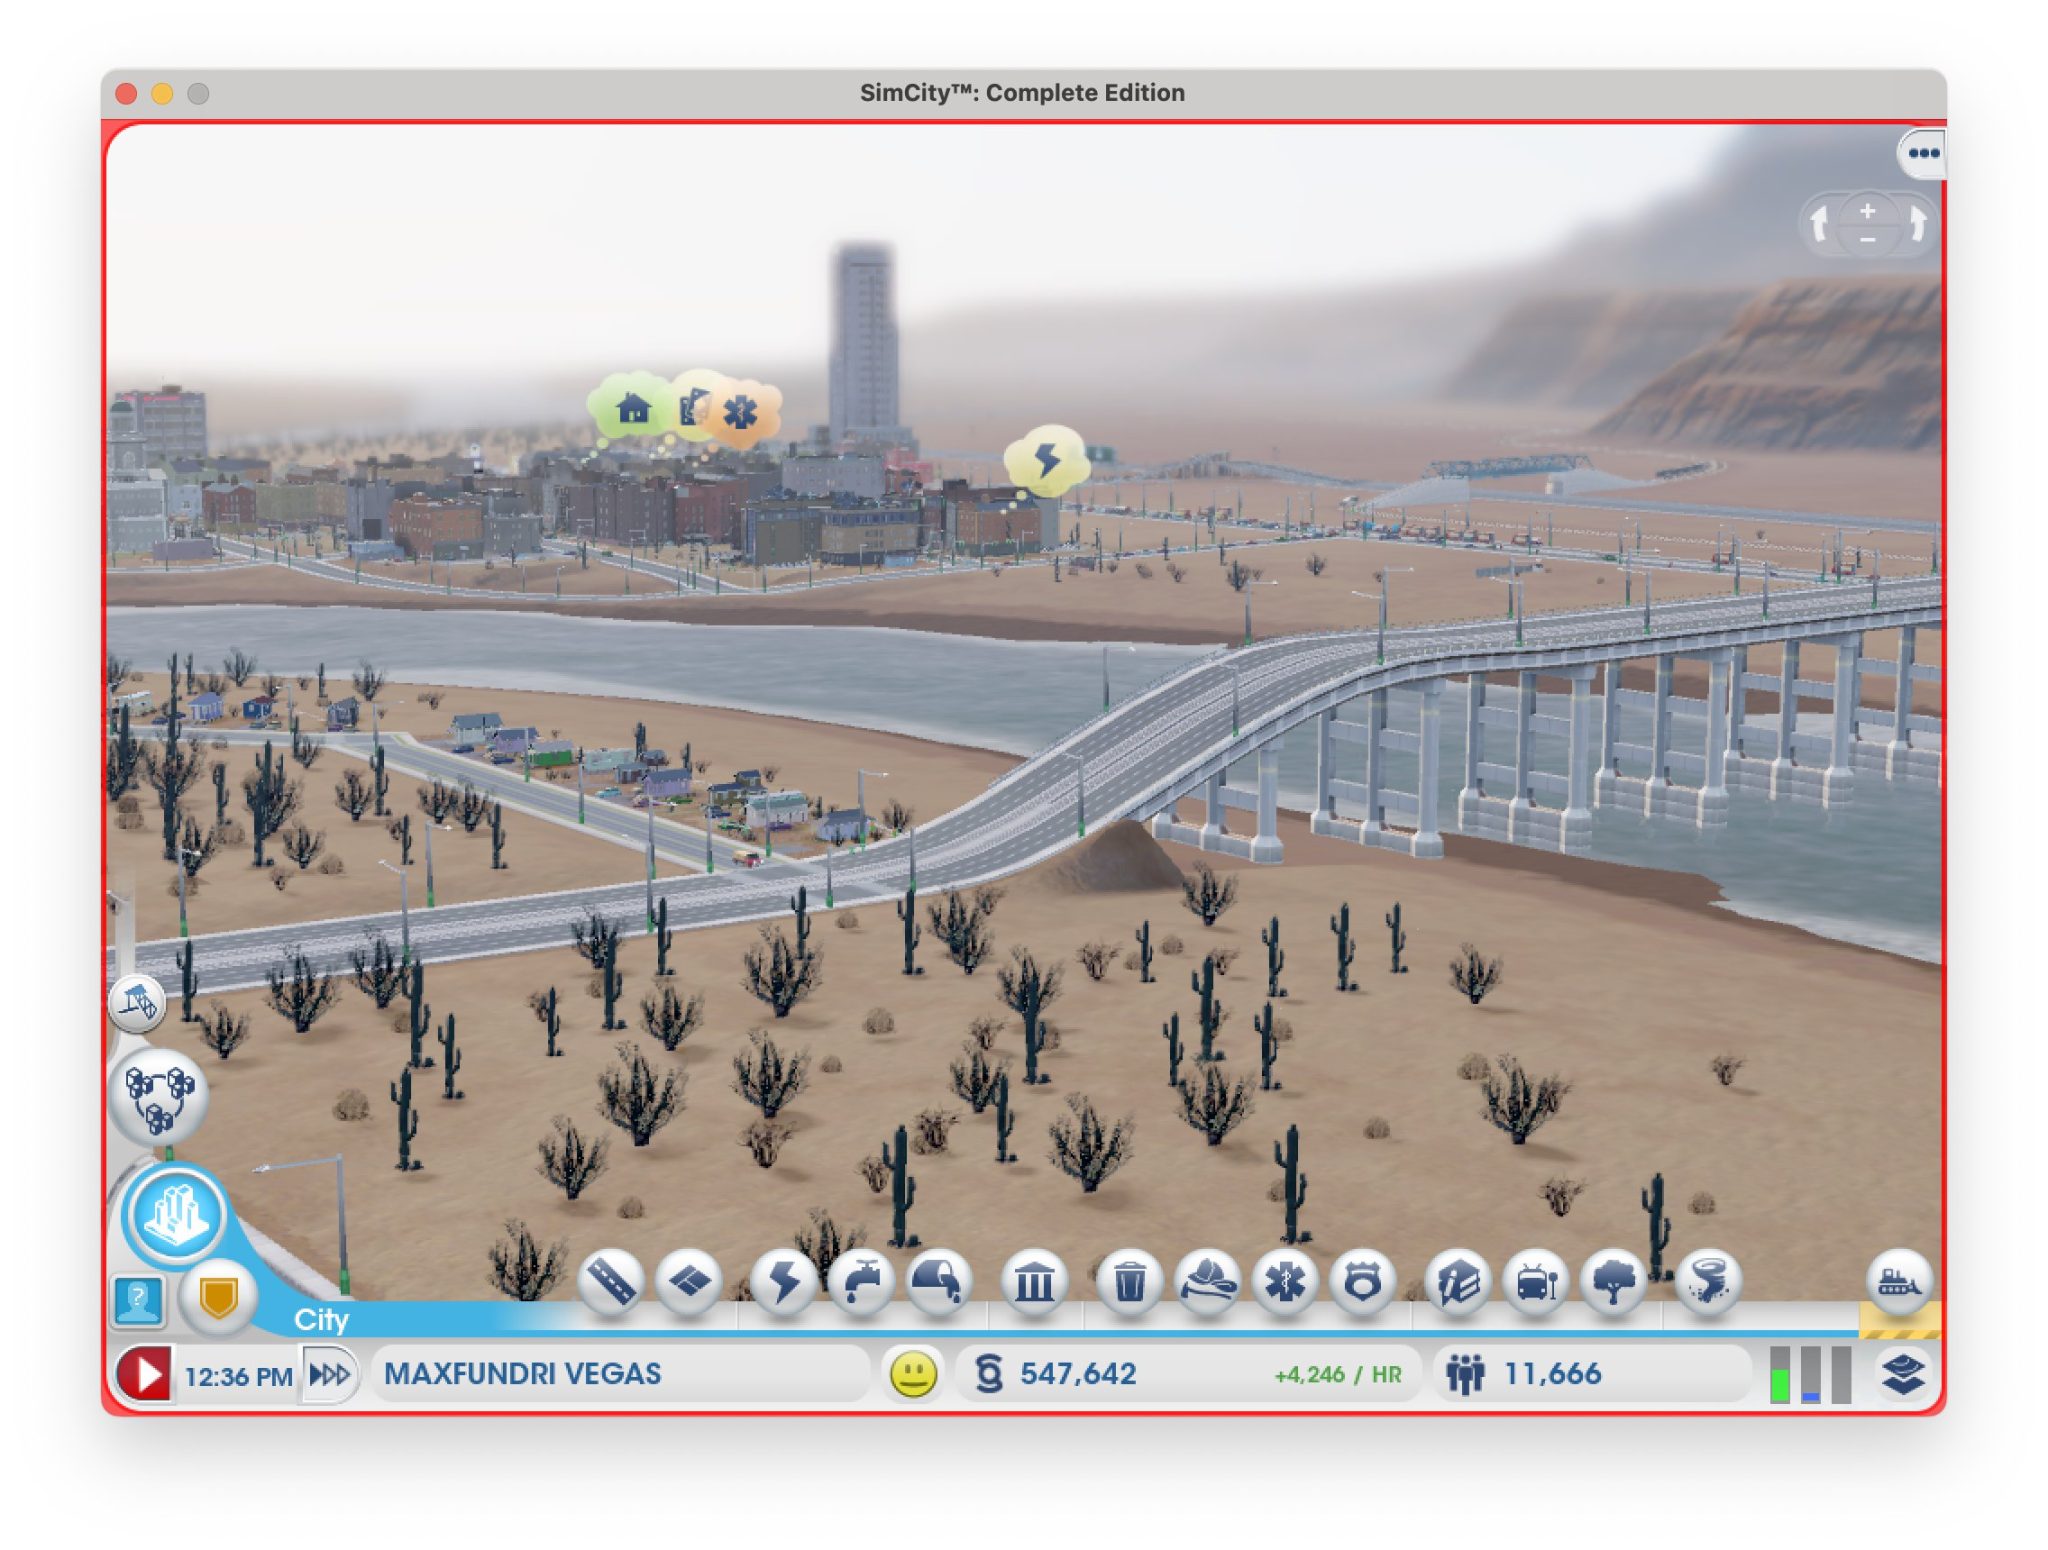2048x1550 pixels.
Task: Click the third industrial demand bar
Action: [1841, 1375]
